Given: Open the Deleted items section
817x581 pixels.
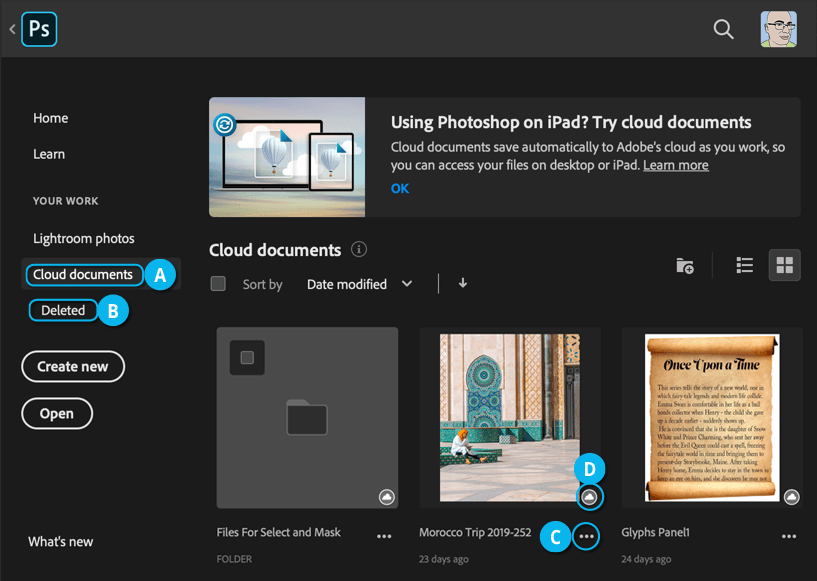Looking at the screenshot, I should (63, 311).
